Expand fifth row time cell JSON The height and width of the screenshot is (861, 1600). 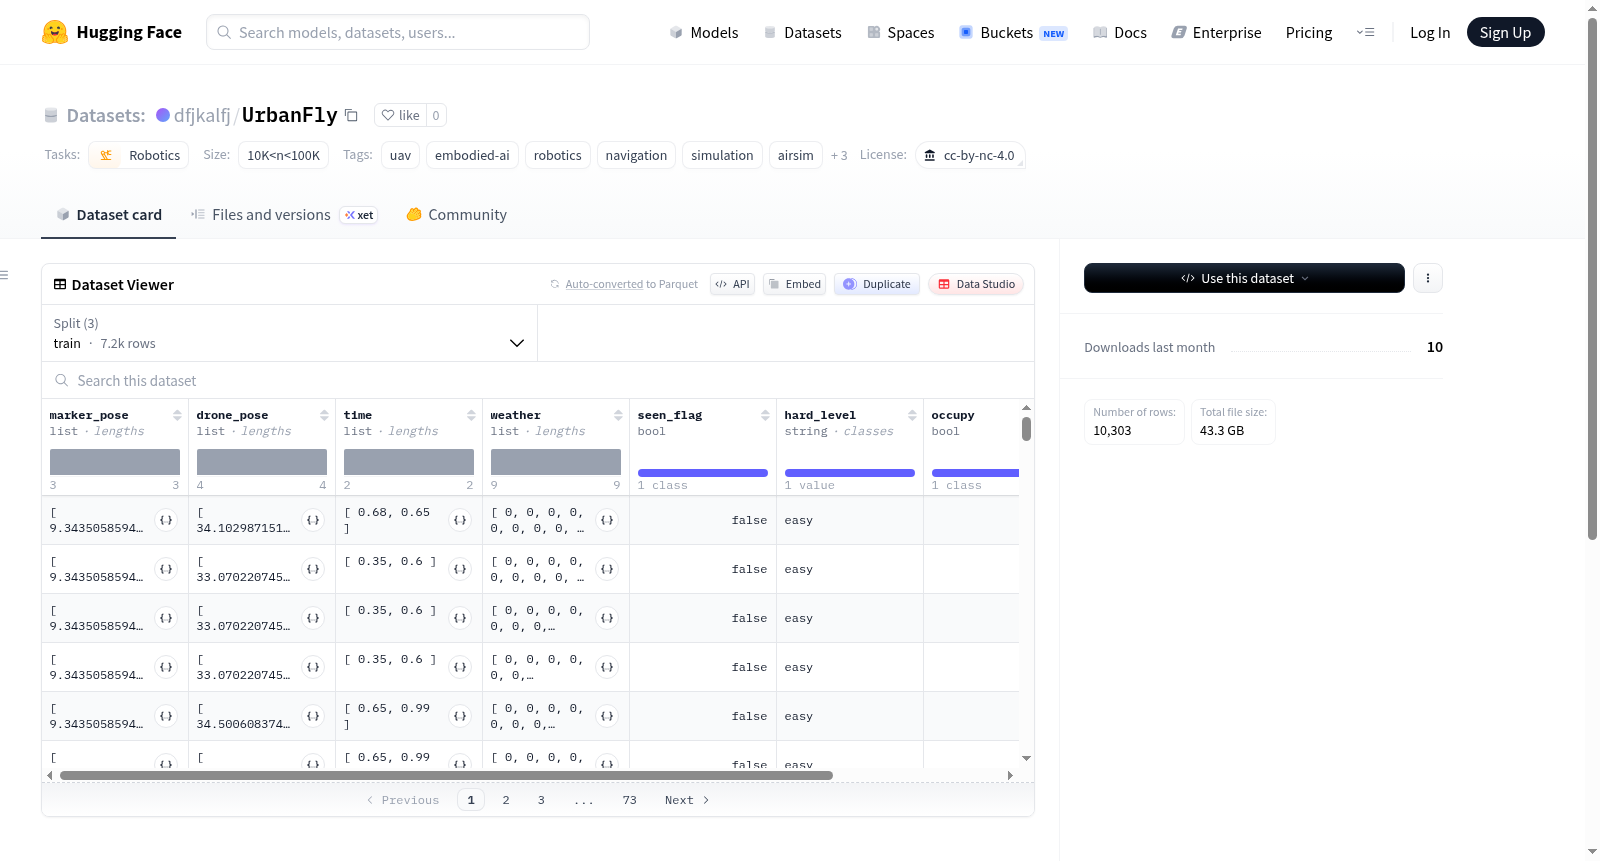(460, 716)
